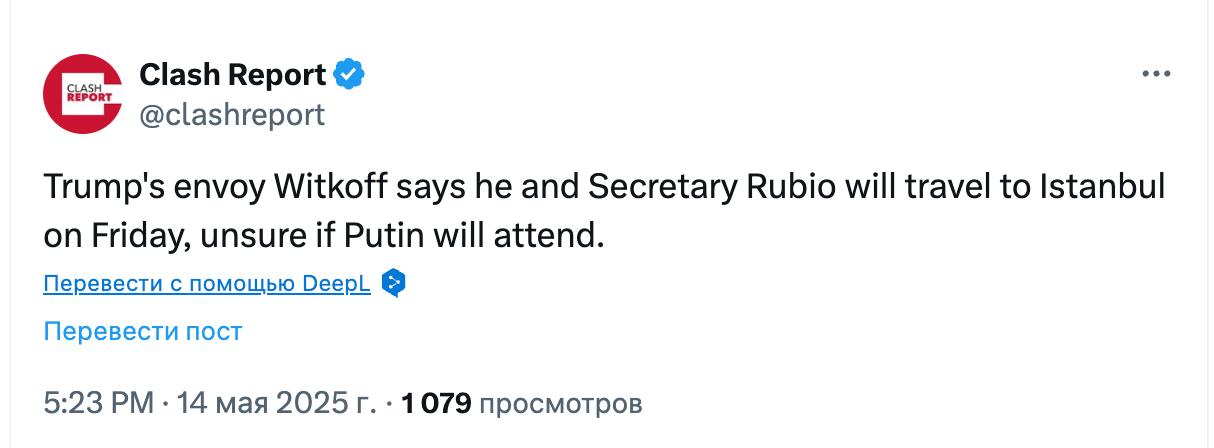This screenshot has width=1214, height=448.
Task: Click the @clashreport handle
Action: click(232, 115)
